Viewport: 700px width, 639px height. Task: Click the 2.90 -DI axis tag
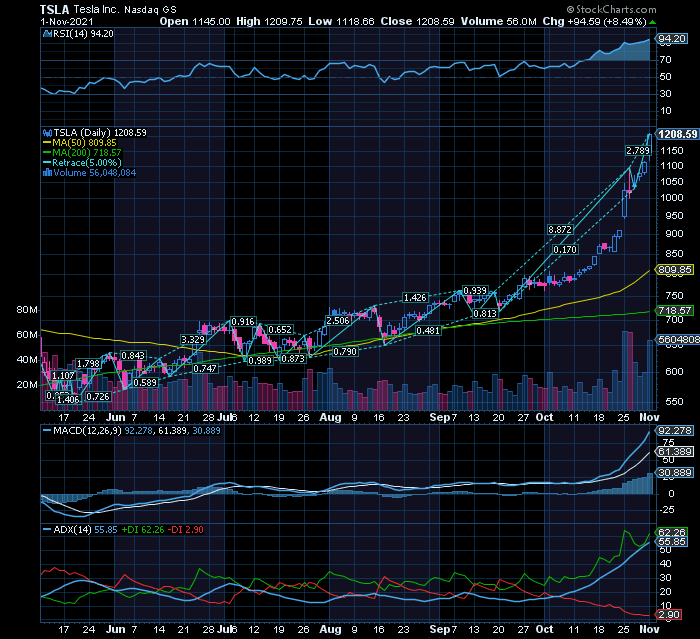(x=669, y=615)
